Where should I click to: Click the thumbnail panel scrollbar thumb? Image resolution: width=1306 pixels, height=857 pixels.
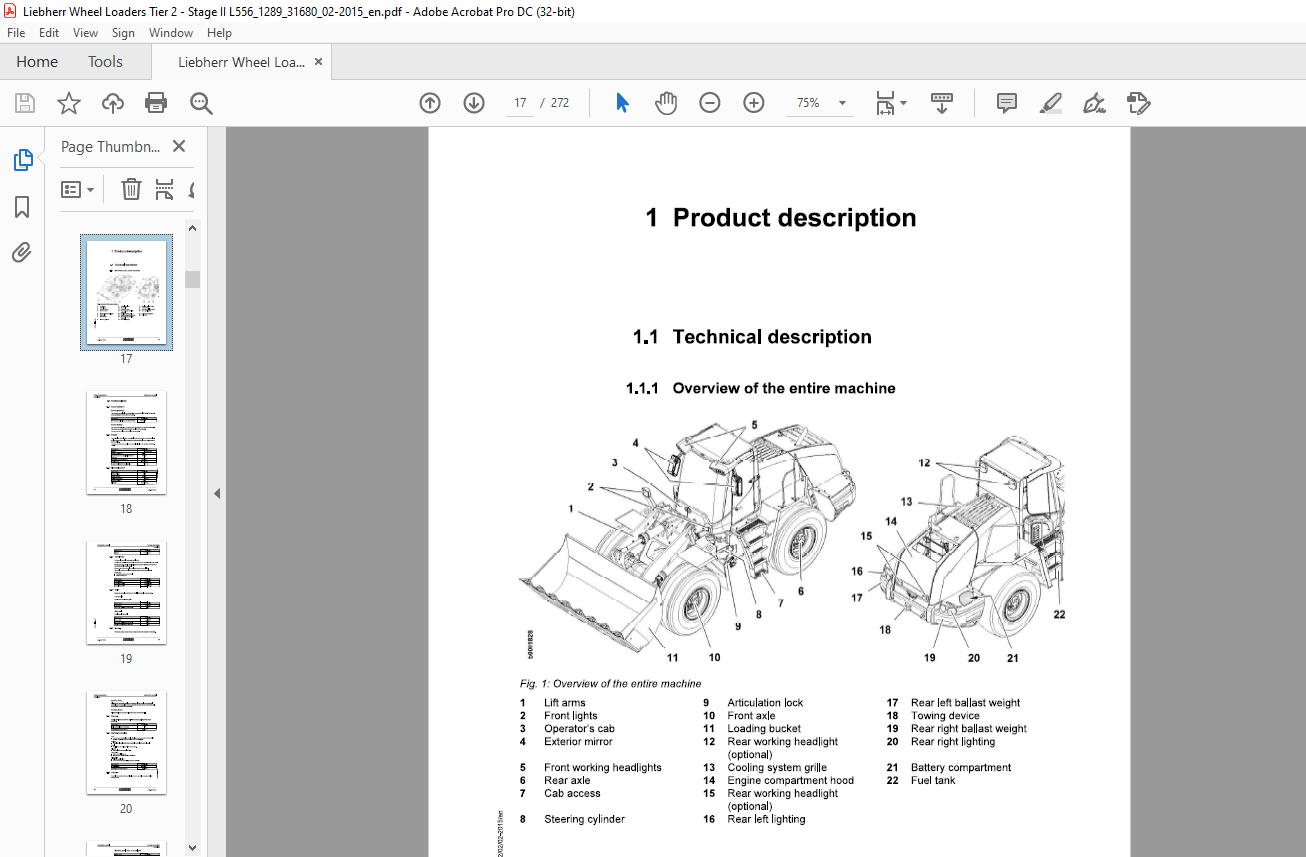coord(192,279)
